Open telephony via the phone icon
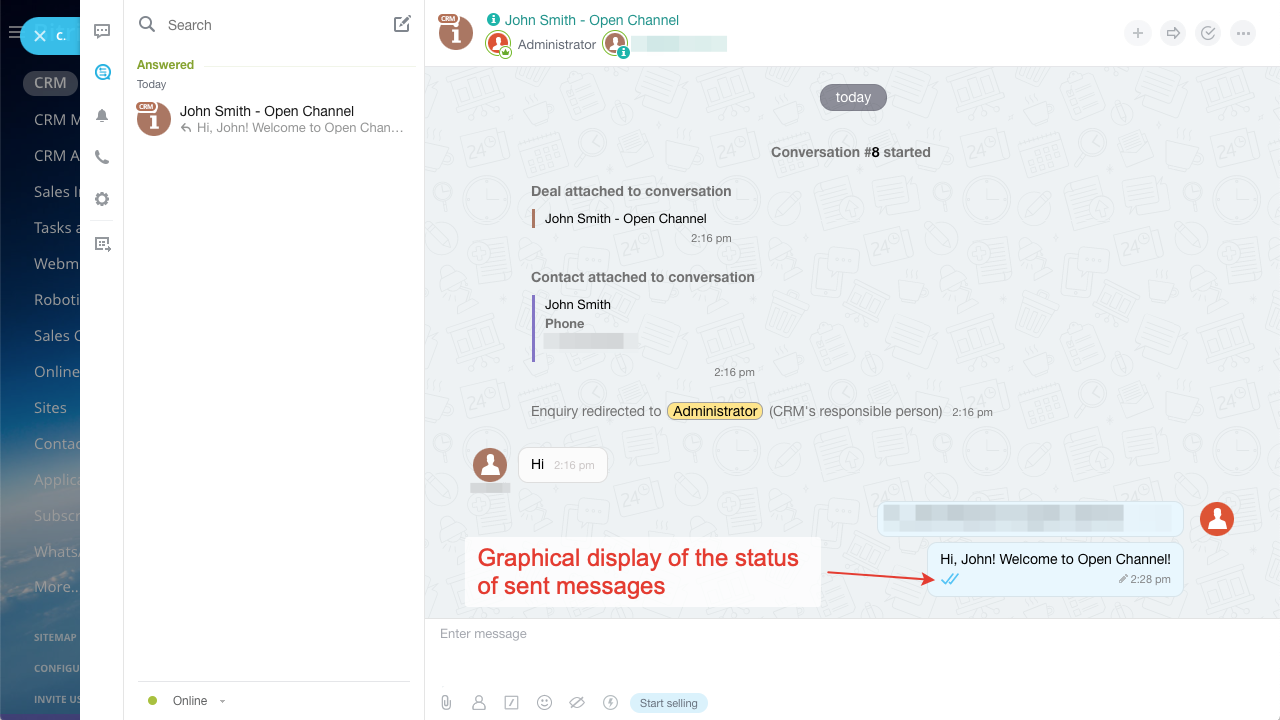Viewport: 1280px width, 720px height. 102,157
